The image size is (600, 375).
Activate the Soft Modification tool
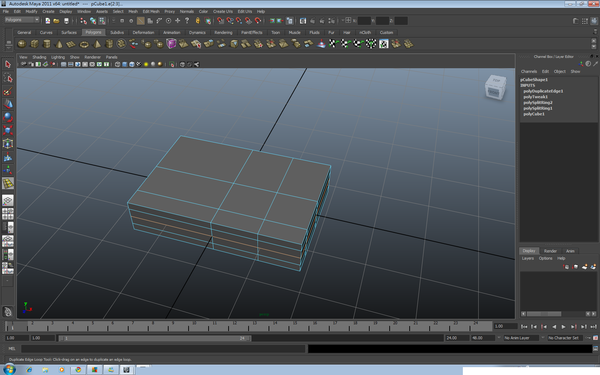tap(8, 157)
